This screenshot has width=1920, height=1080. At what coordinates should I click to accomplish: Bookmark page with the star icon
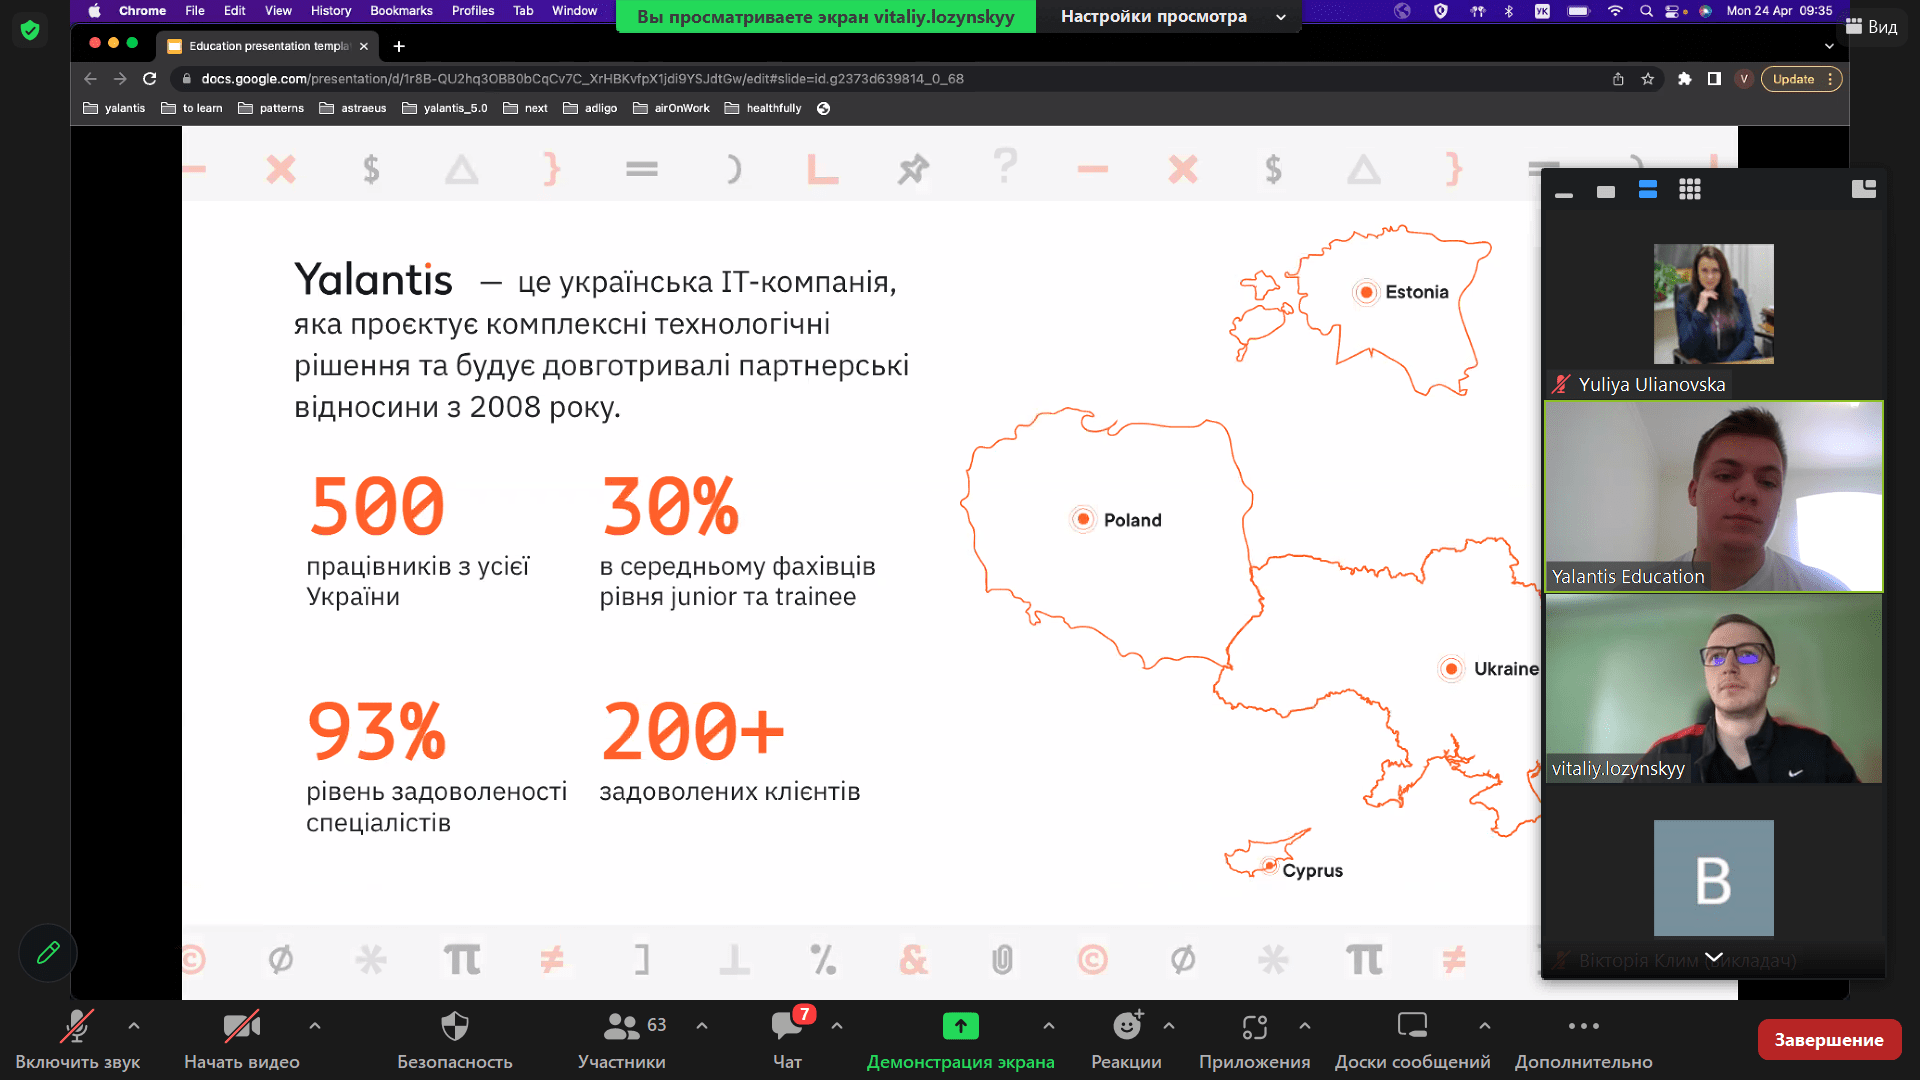[x=1648, y=79]
